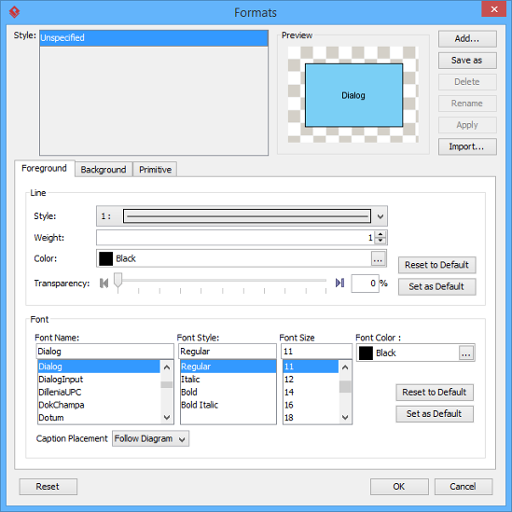Screen dimensions: 512x512
Task: Click the Cancel button
Action: pyautogui.click(x=463, y=487)
